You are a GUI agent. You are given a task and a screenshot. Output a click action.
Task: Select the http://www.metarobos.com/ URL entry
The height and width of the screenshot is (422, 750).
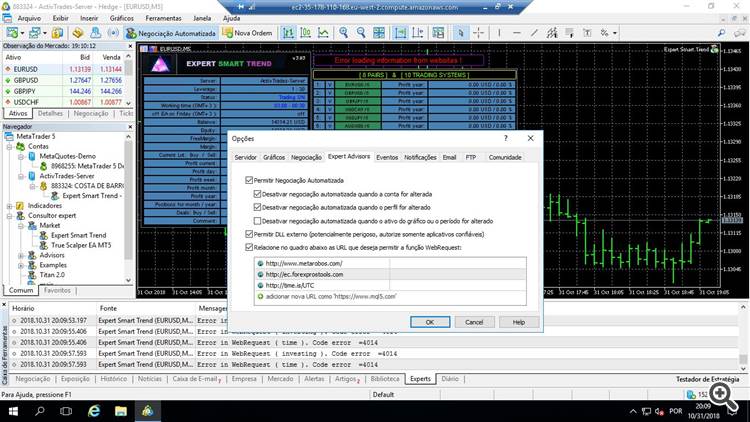305,263
